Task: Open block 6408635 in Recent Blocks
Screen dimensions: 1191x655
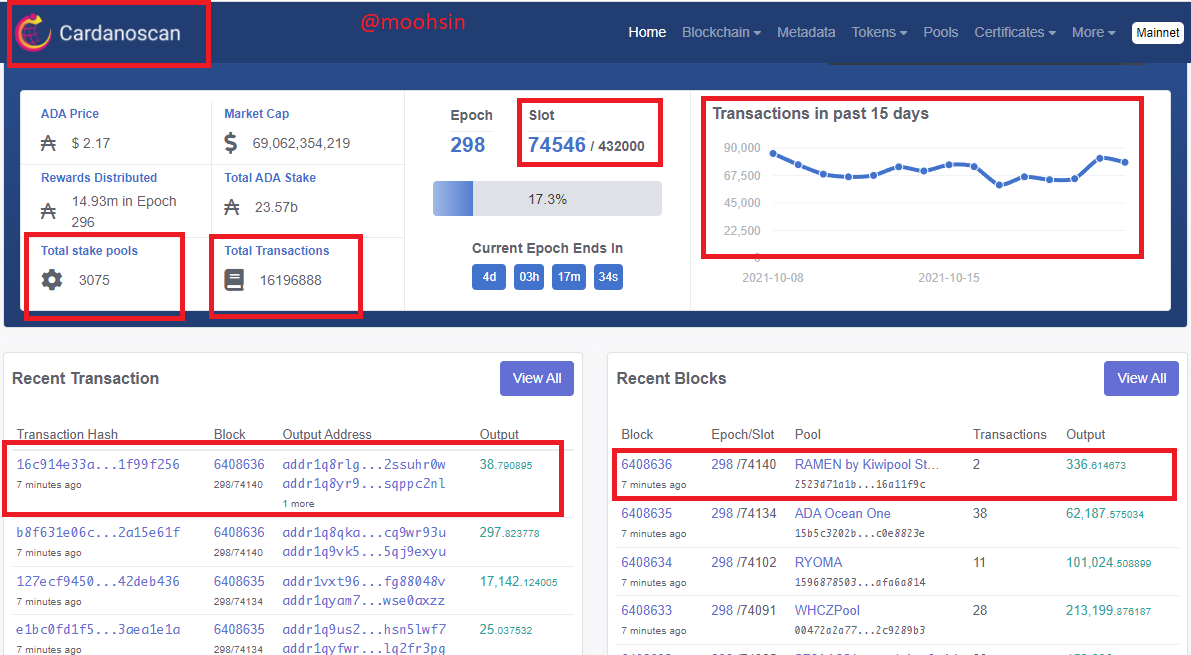Action: (x=646, y=514)
